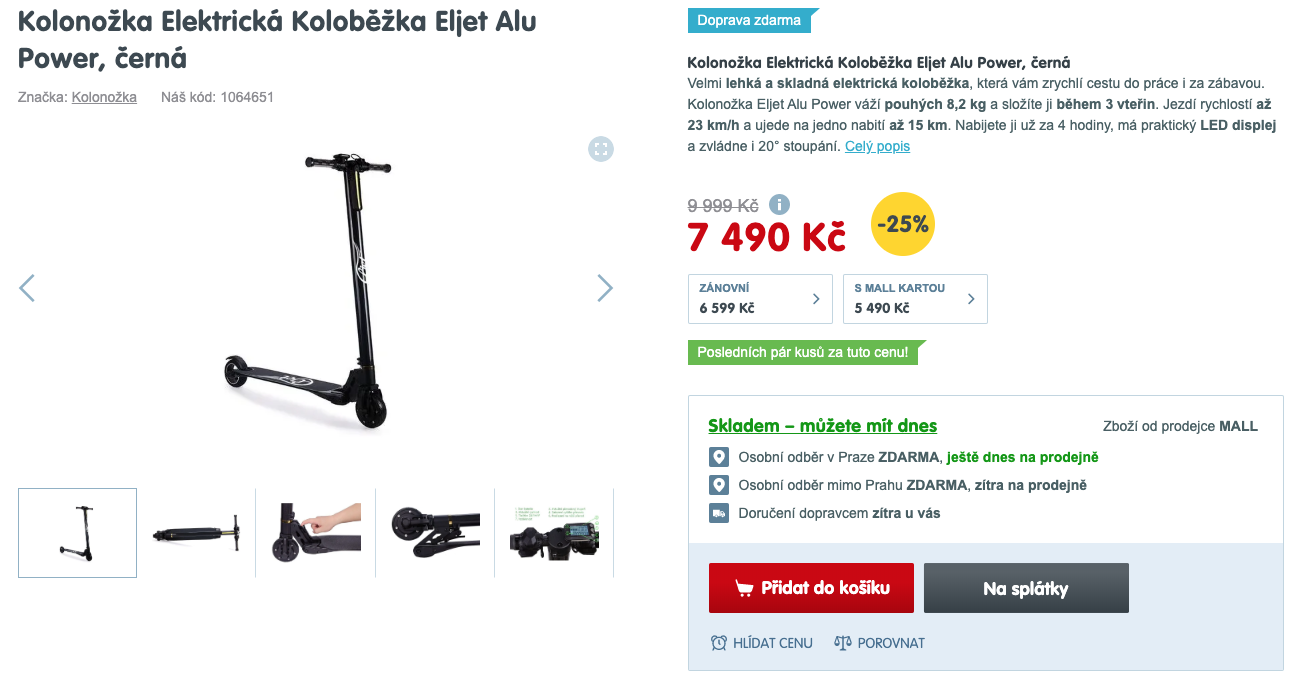
Task: Click pin icon for pickup in Praze
Action: click(x=718, y=457)
